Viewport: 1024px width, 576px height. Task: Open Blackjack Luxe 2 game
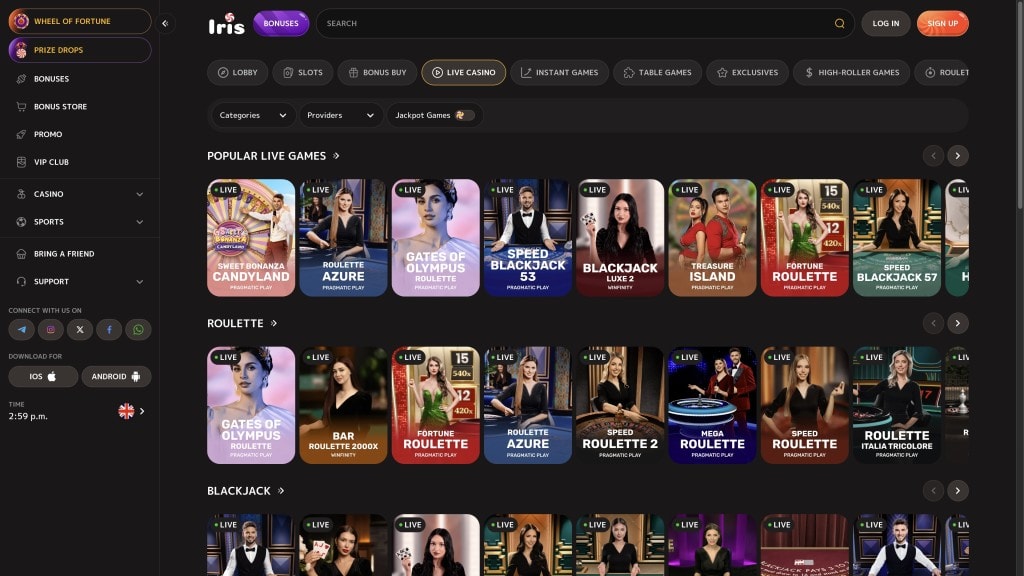click(620, 238)
